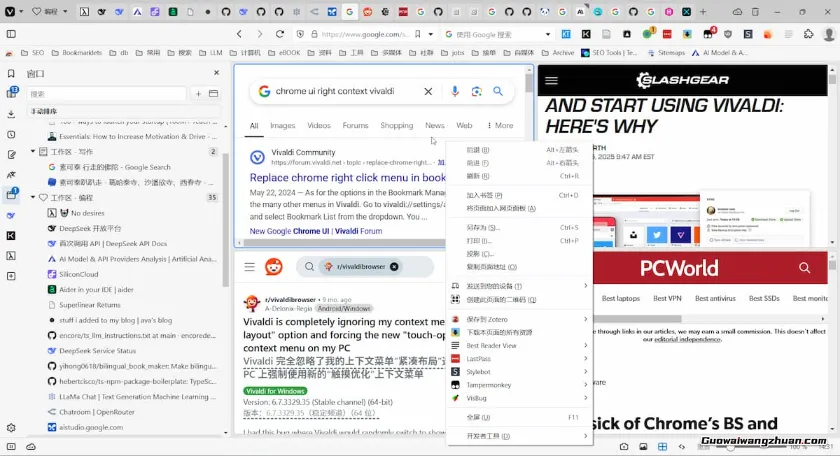The width and height of the screenshot is (840, 456).
Task: Switch to Google Videos tab
Action: tap(319, 125)
